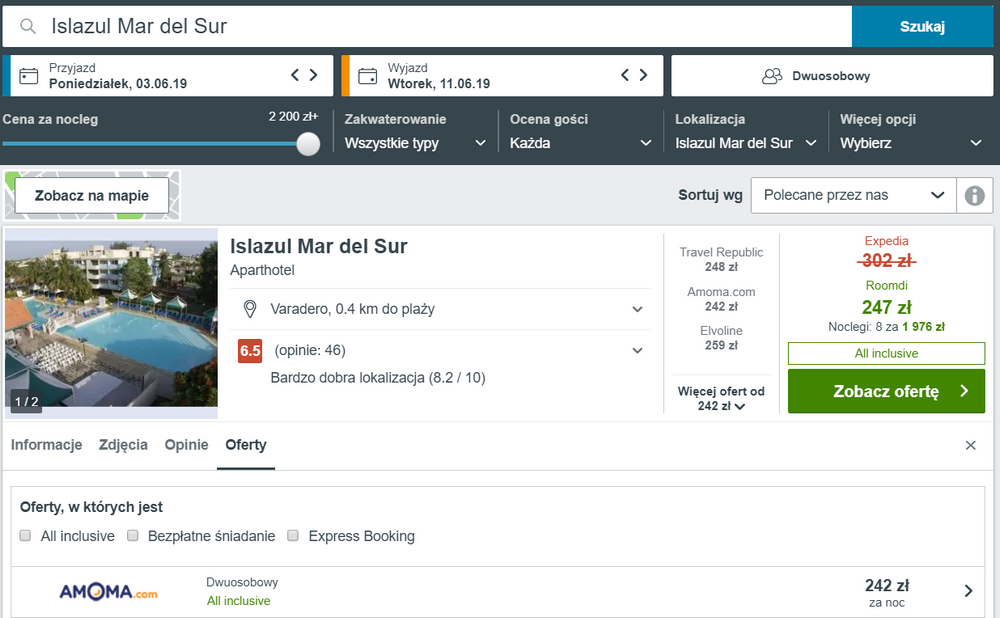
Task: Open the sorting info icon
Action: pyautogui.click(x=974, y=195)
